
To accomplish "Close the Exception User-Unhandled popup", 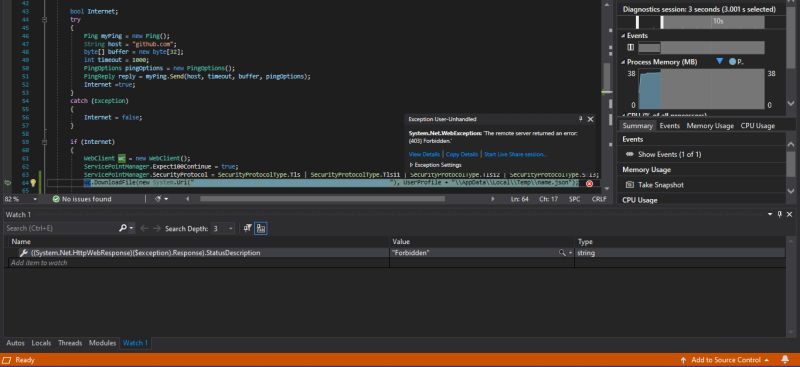I will coord(590,119).
